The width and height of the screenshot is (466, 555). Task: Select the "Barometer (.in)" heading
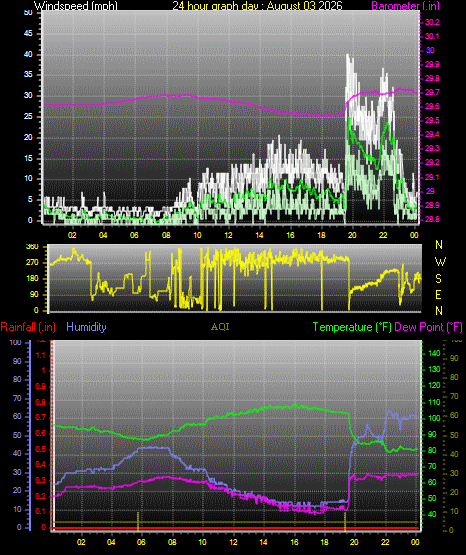click(405, 6)
